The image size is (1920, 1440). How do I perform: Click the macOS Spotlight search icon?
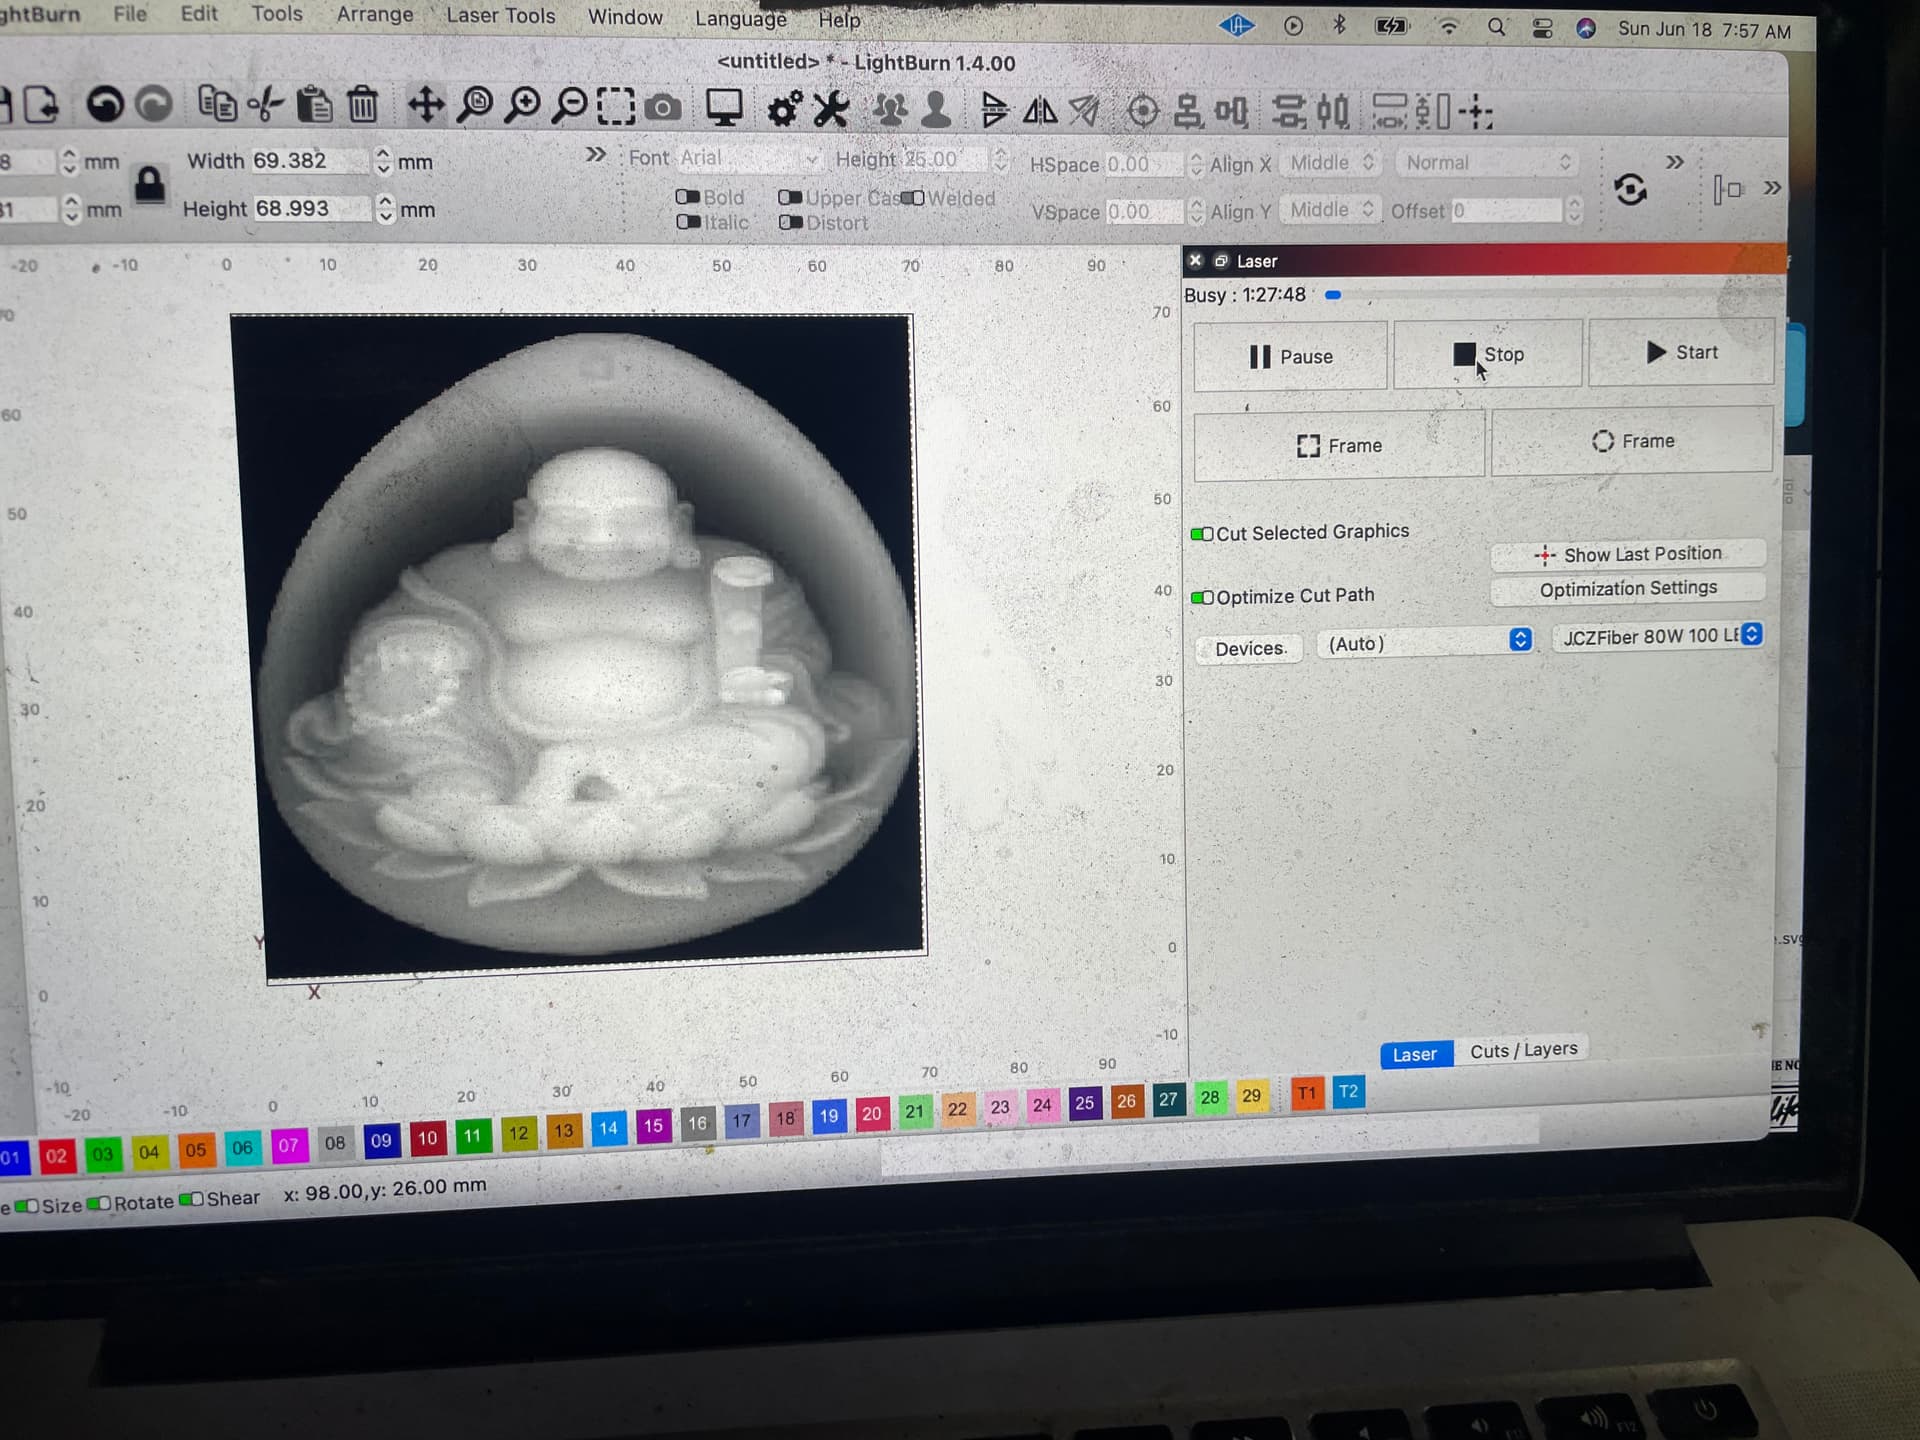pyautogui.click(x=1496, y=27)
